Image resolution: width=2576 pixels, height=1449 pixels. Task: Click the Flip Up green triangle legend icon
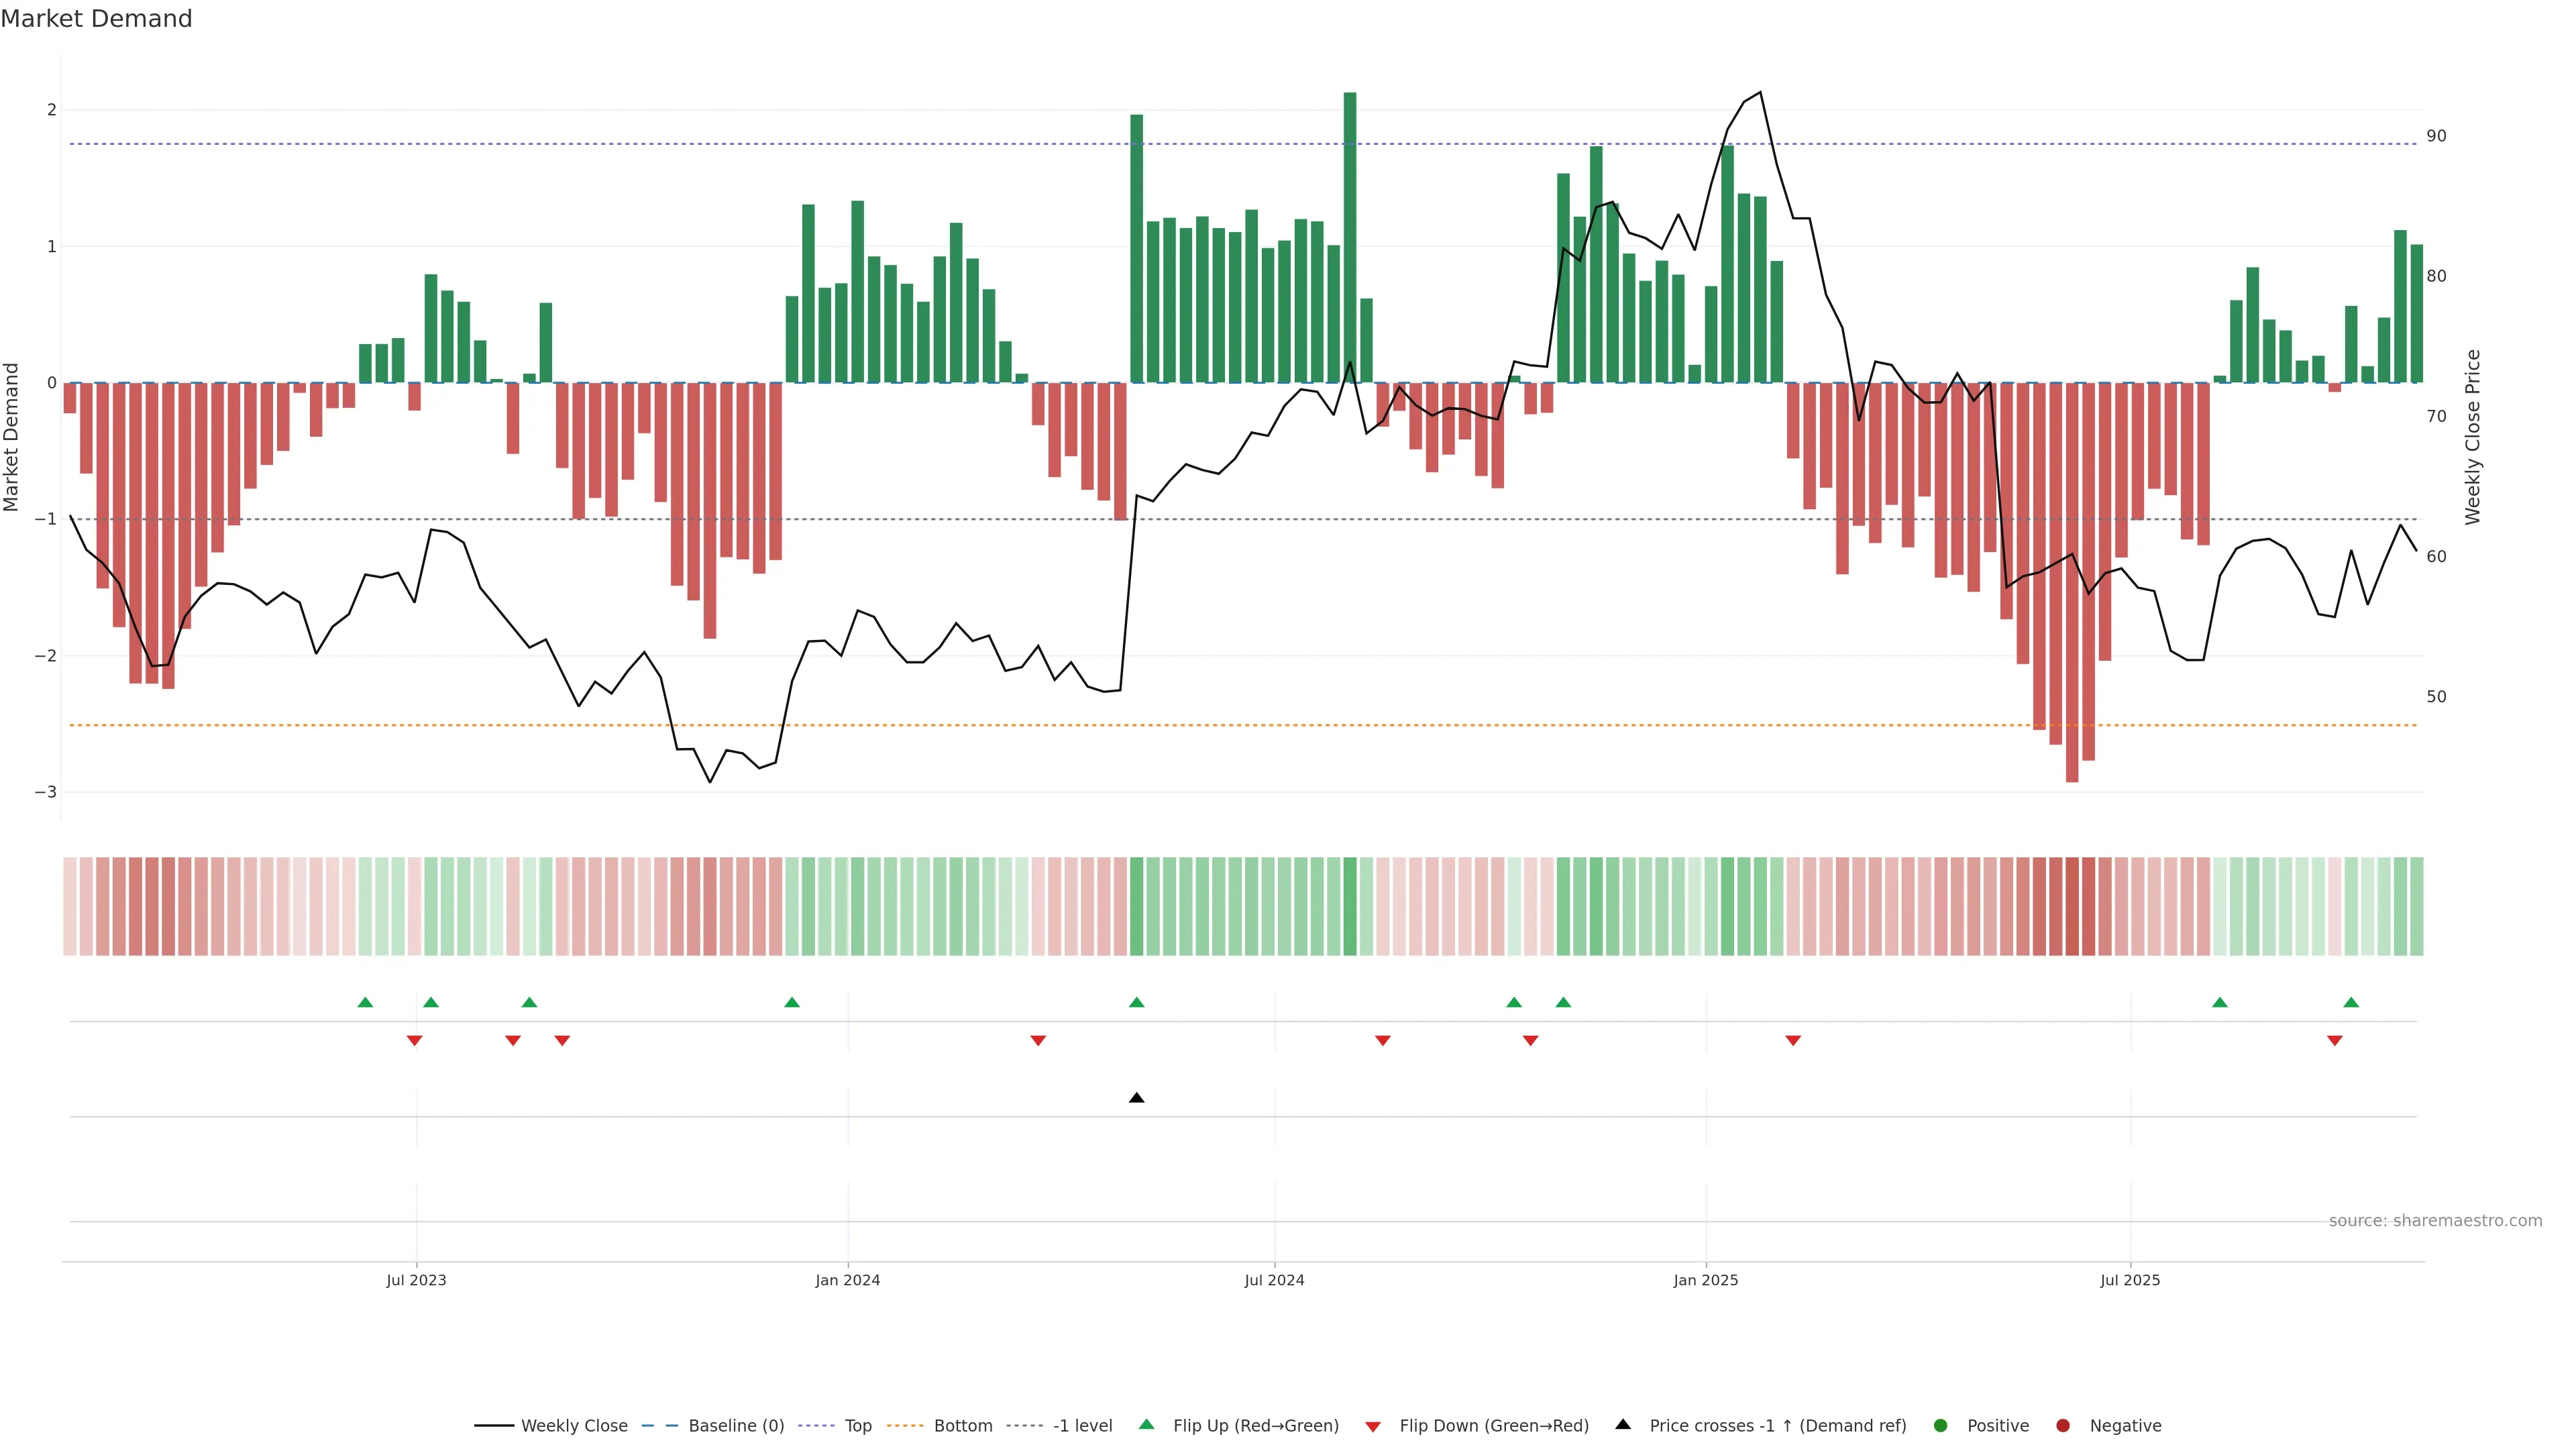[x=1147, y=1424]
